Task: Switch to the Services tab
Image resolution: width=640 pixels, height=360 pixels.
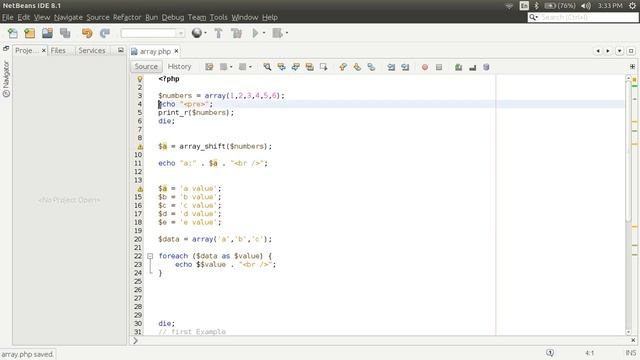Action: (x=92, y=50)
